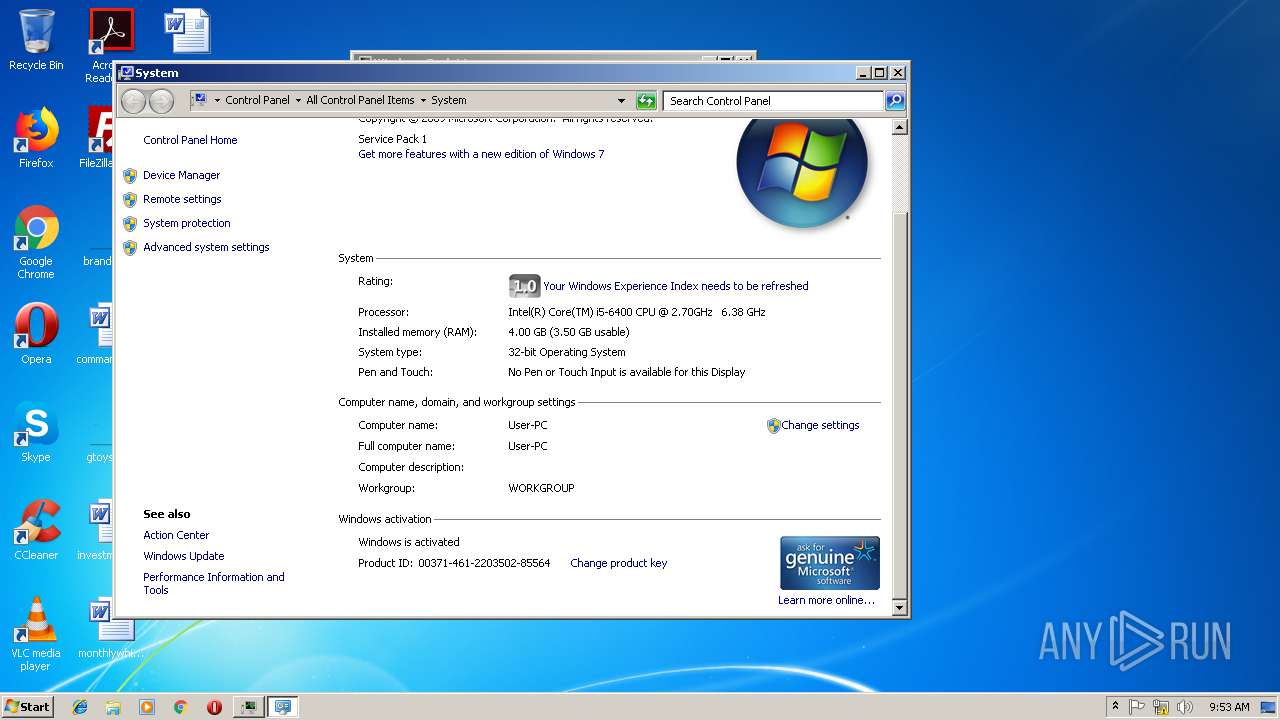Click the Advanced system settings shield icon

[130, 247]
